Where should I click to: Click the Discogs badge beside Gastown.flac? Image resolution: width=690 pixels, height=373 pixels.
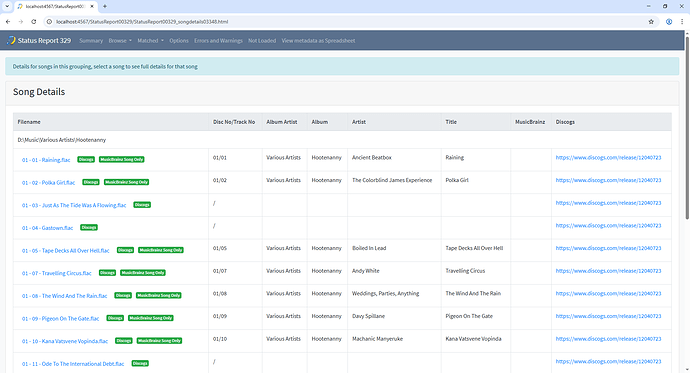click(89, 227)
